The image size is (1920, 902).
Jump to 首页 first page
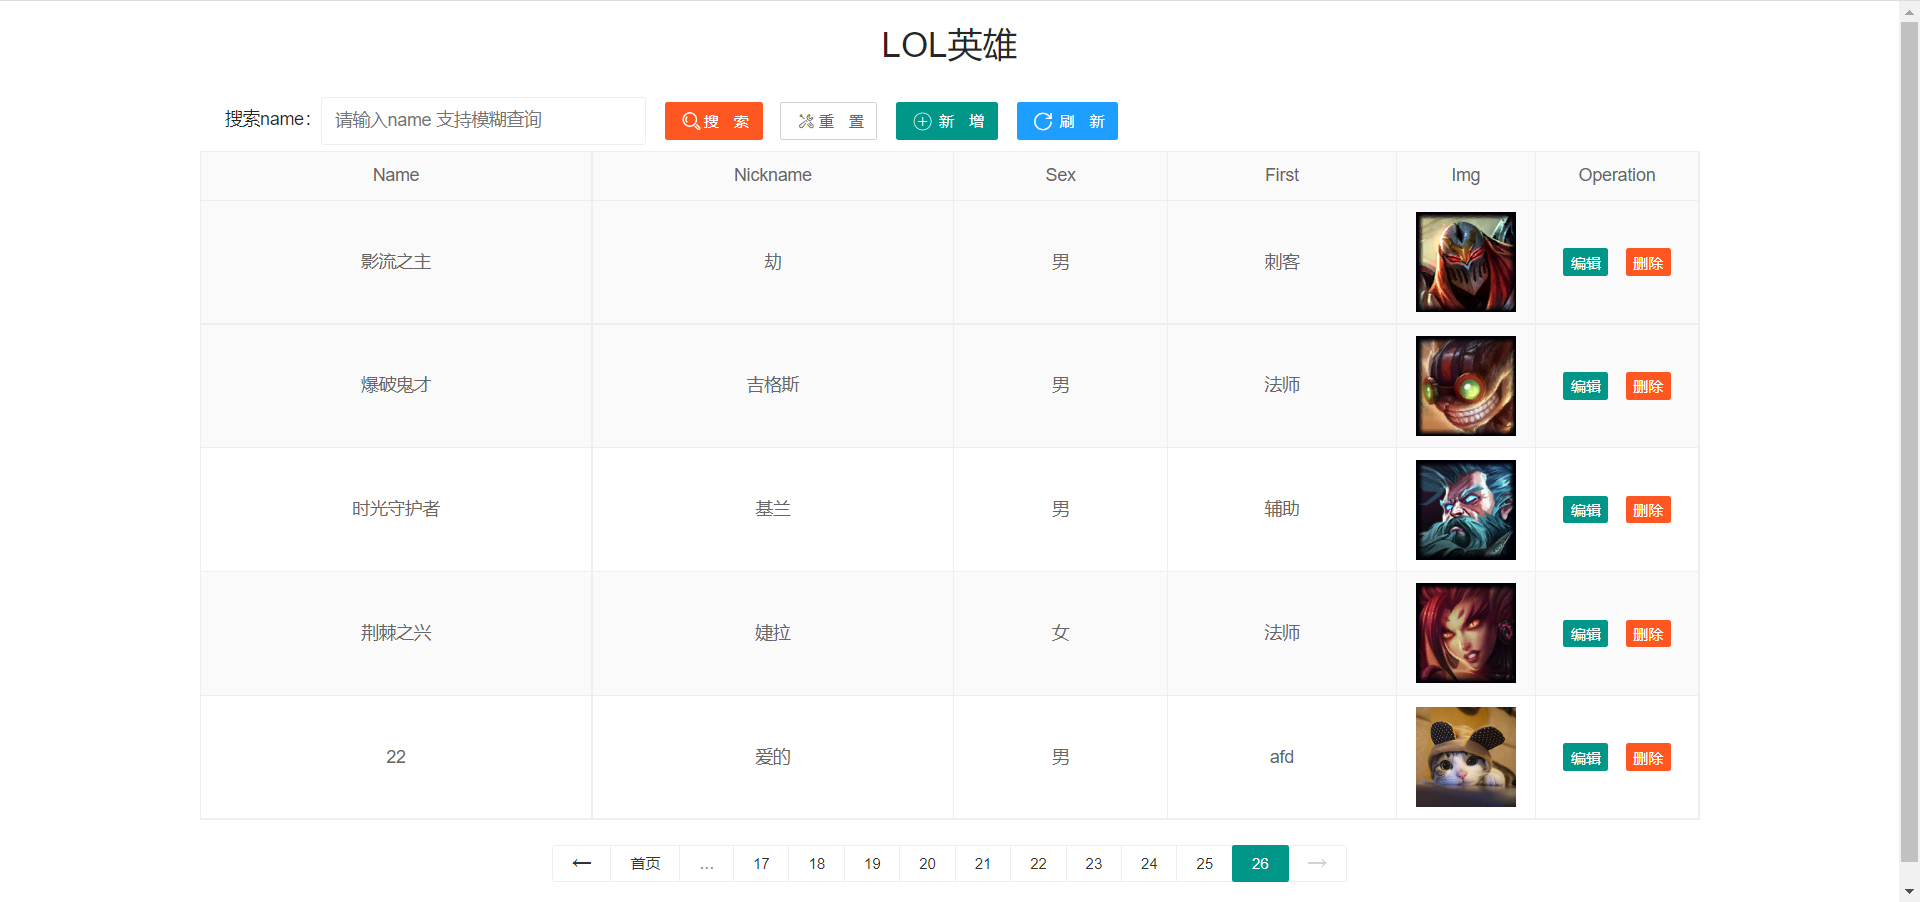645,863
